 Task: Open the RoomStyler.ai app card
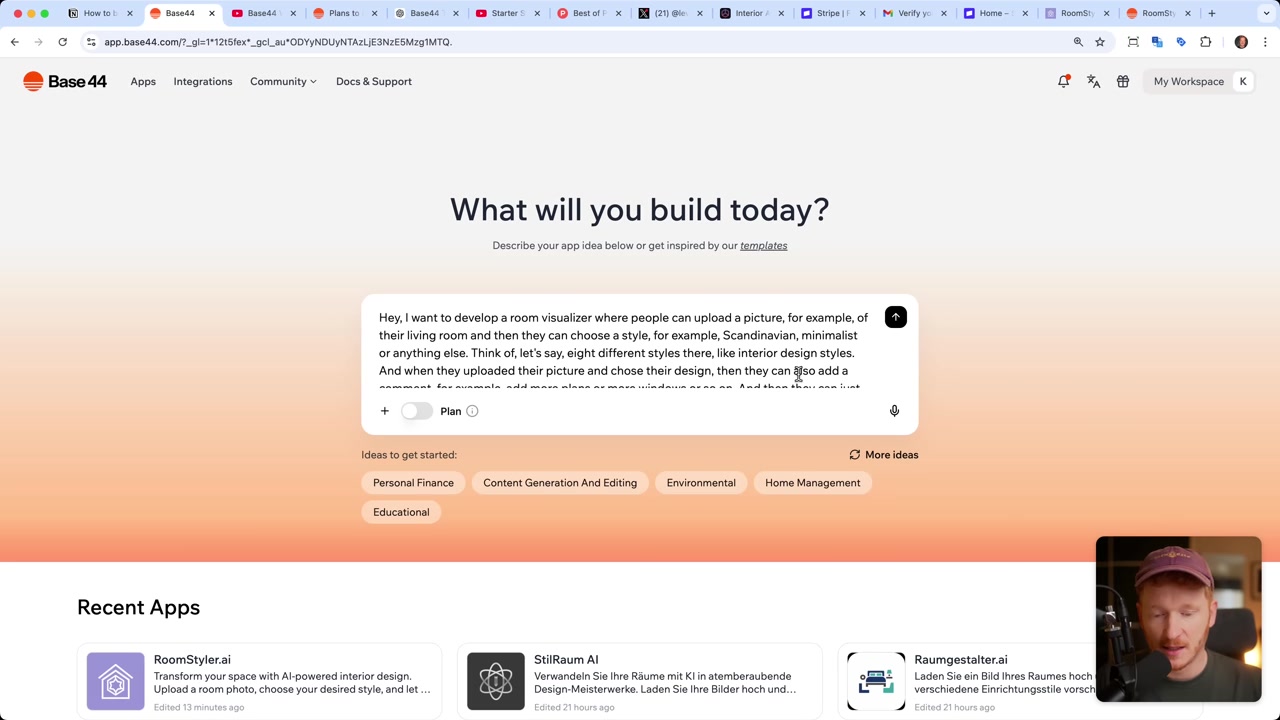click(x=259, y=681)
